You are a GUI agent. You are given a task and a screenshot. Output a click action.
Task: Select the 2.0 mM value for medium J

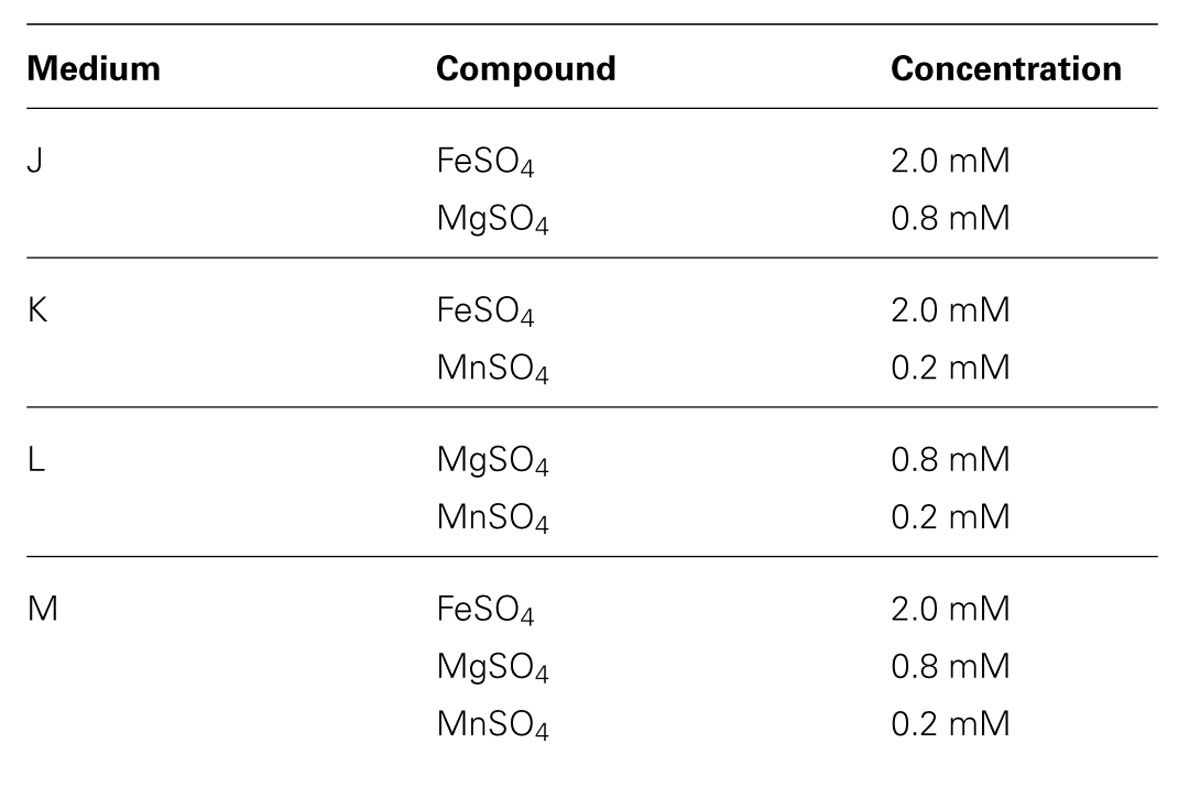coord(950,161)
